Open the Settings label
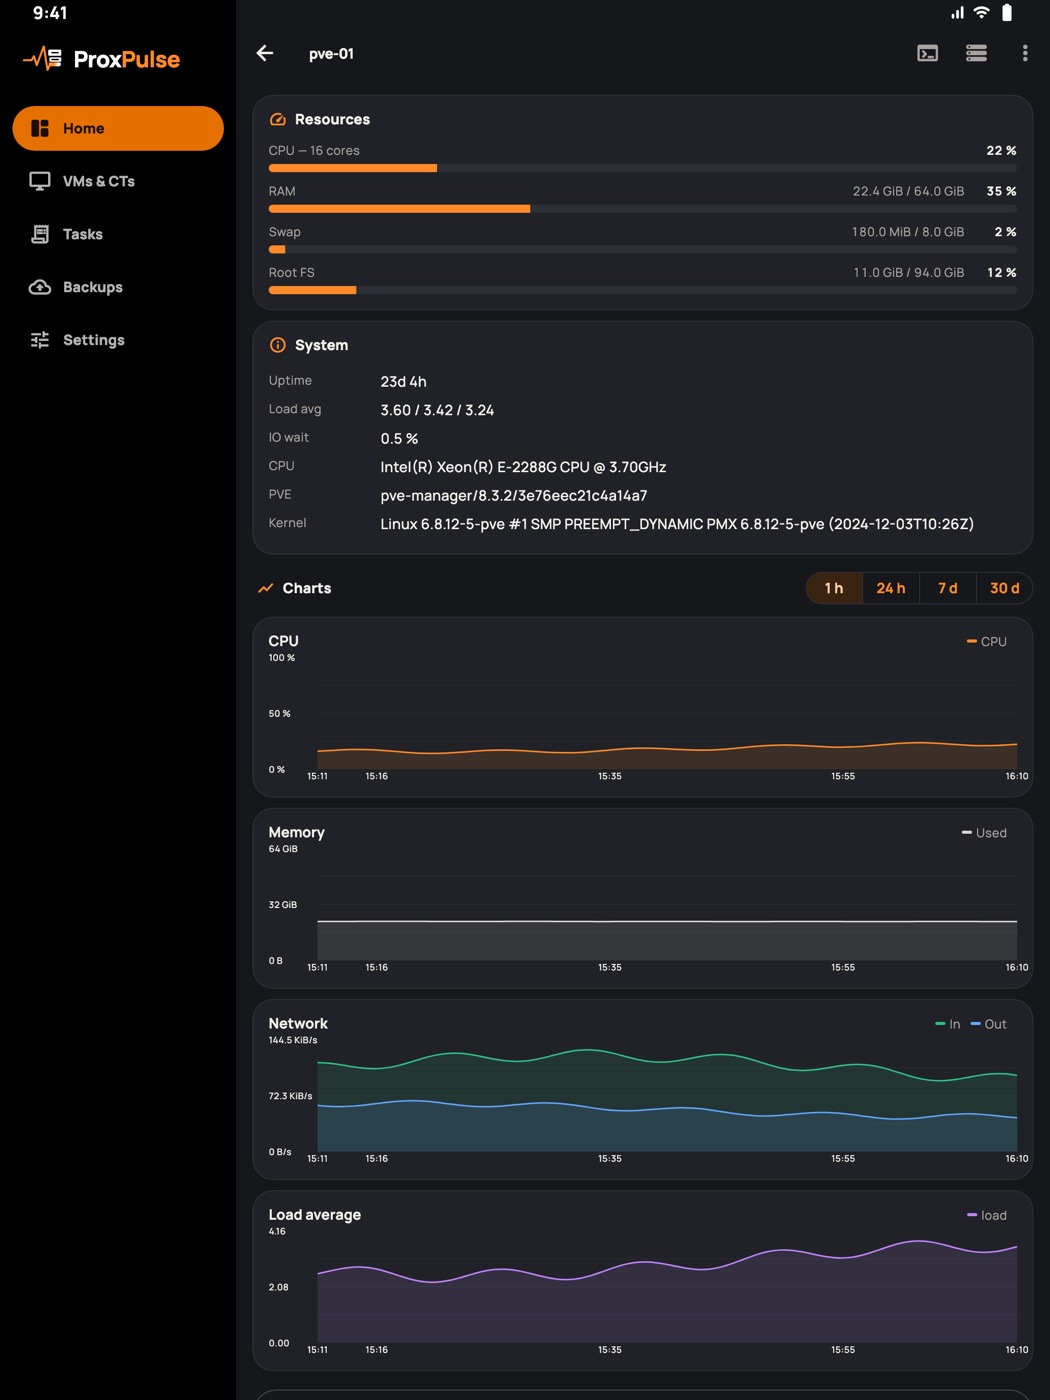1050x1400 pixels. pyautogui.click(x=94, y=340)
